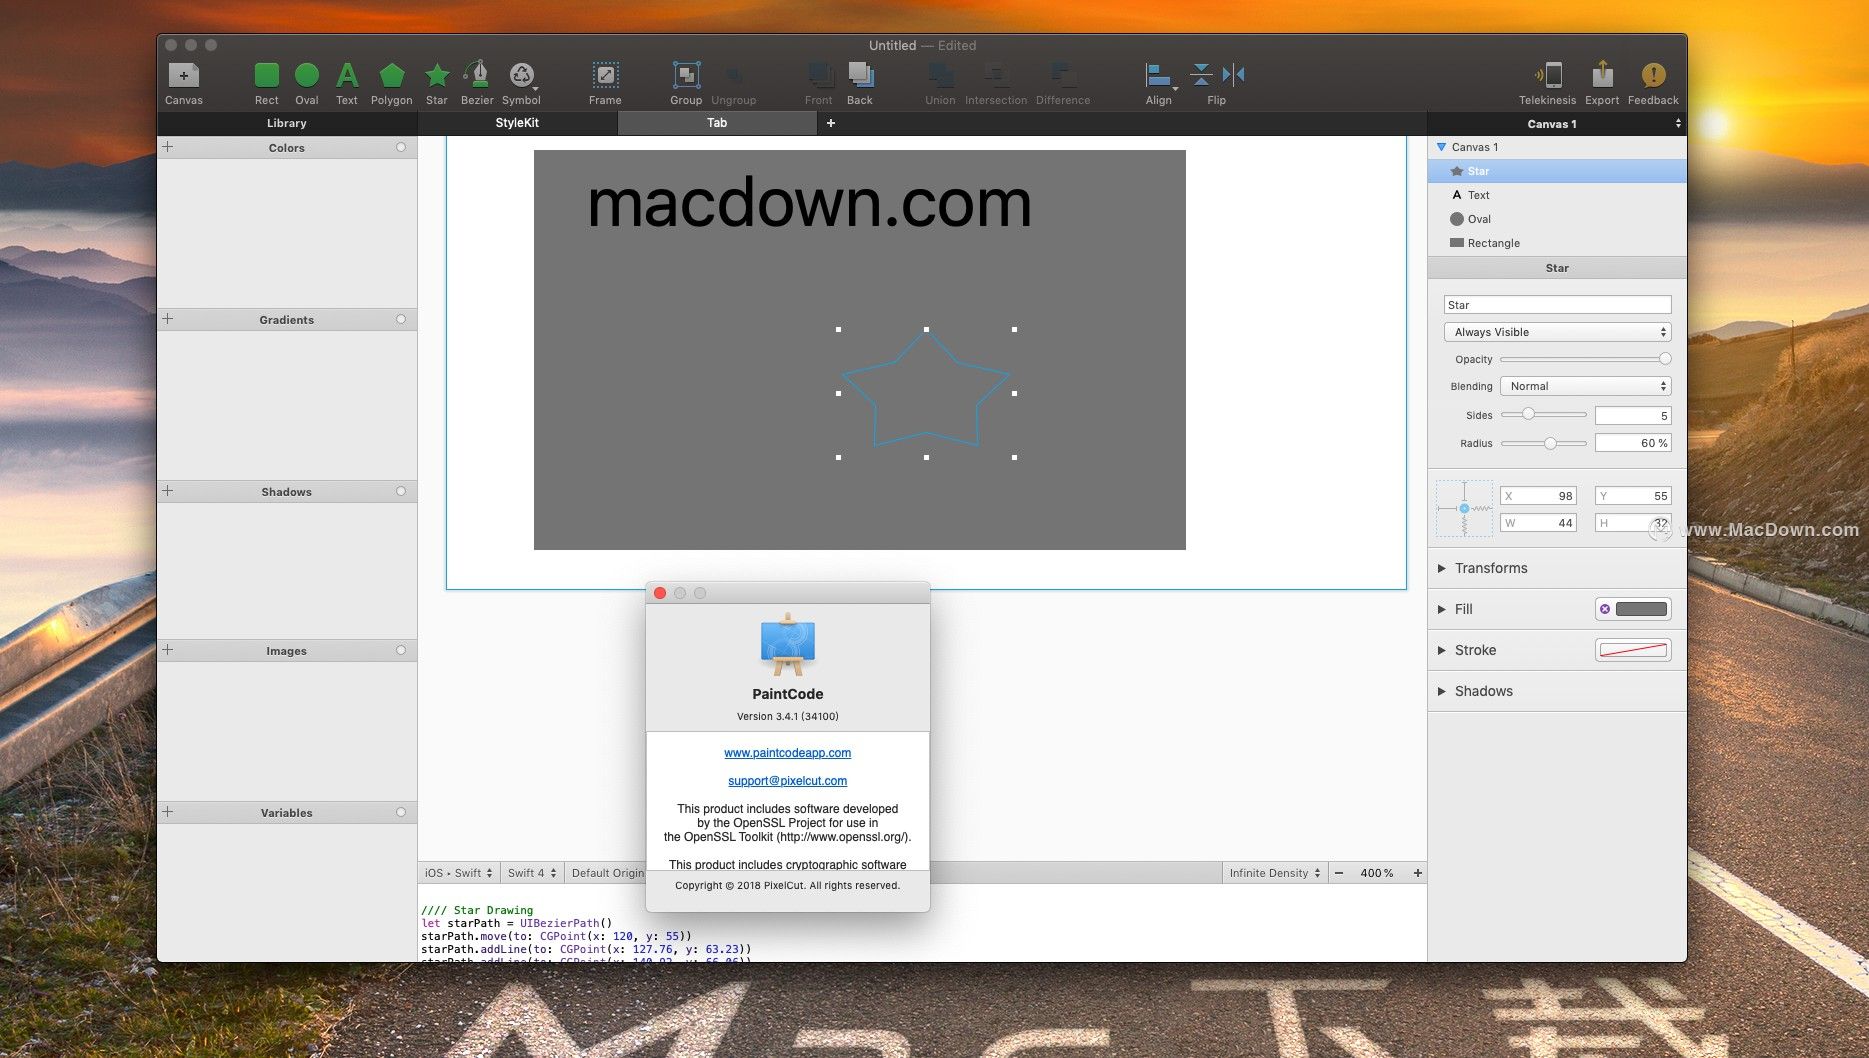Select the Text layer in tree
Image resolution: width=1869 pixels, height=1058 pixels.
tap(1557, 195)
